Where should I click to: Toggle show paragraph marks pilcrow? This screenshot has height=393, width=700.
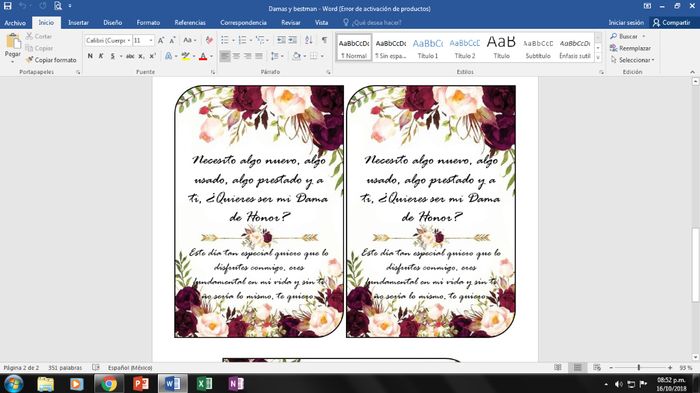point(325,40)
